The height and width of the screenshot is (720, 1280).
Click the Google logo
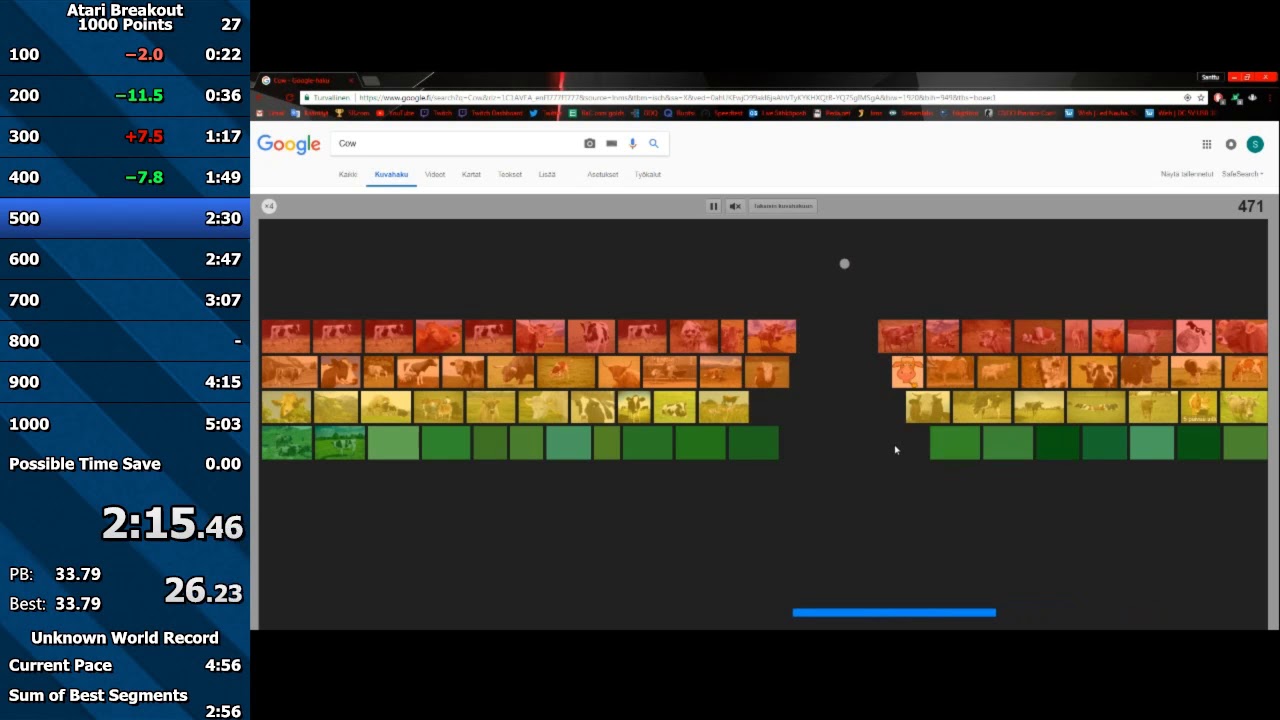point(289,144)
